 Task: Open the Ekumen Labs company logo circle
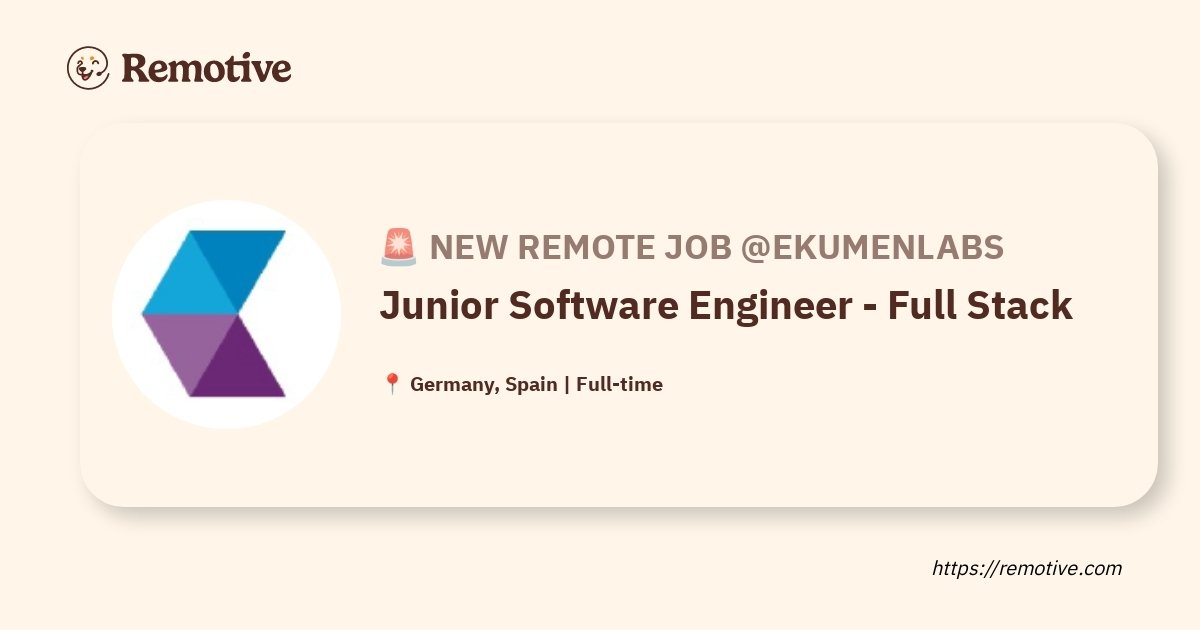point(227,314)
